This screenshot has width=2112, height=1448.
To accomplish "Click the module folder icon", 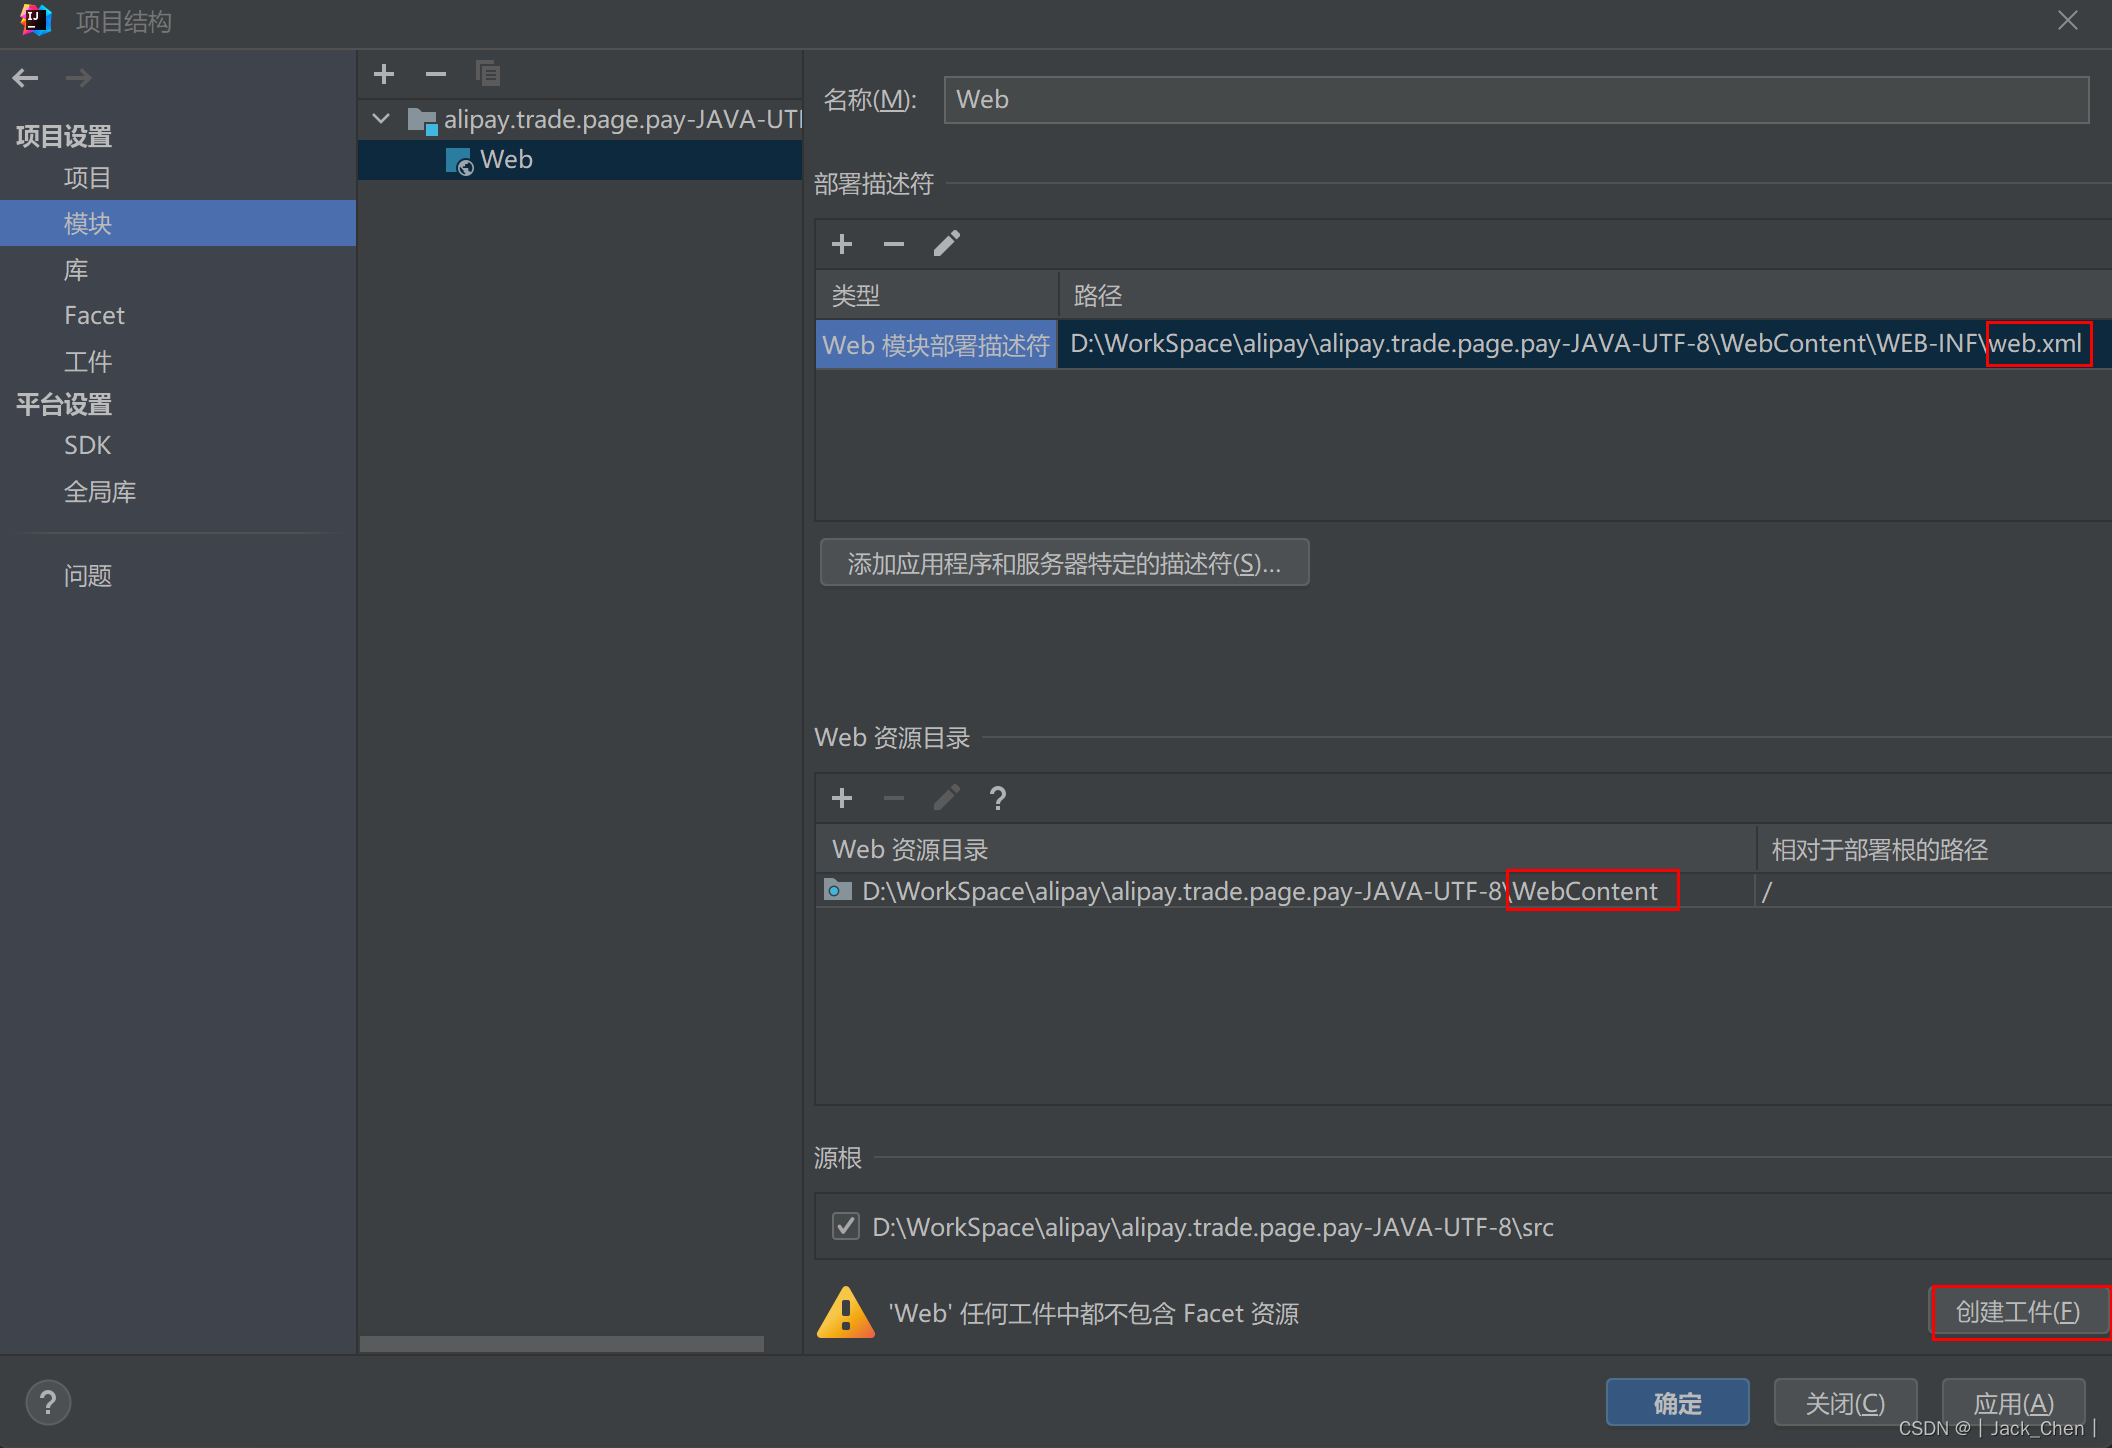I will point(422,121).
